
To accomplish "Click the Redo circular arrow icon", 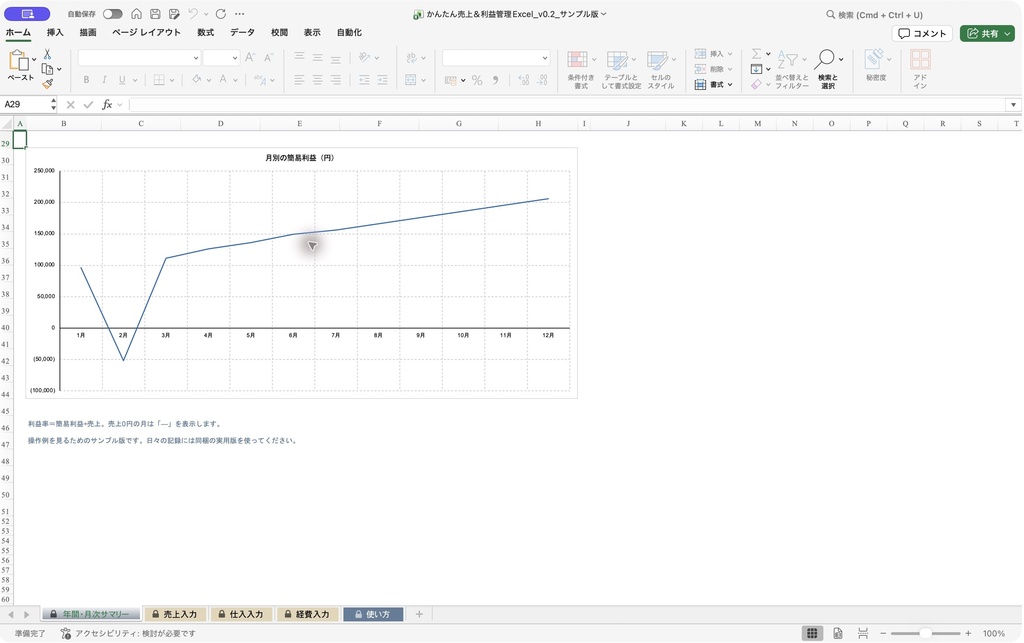I will coord(221,14).
